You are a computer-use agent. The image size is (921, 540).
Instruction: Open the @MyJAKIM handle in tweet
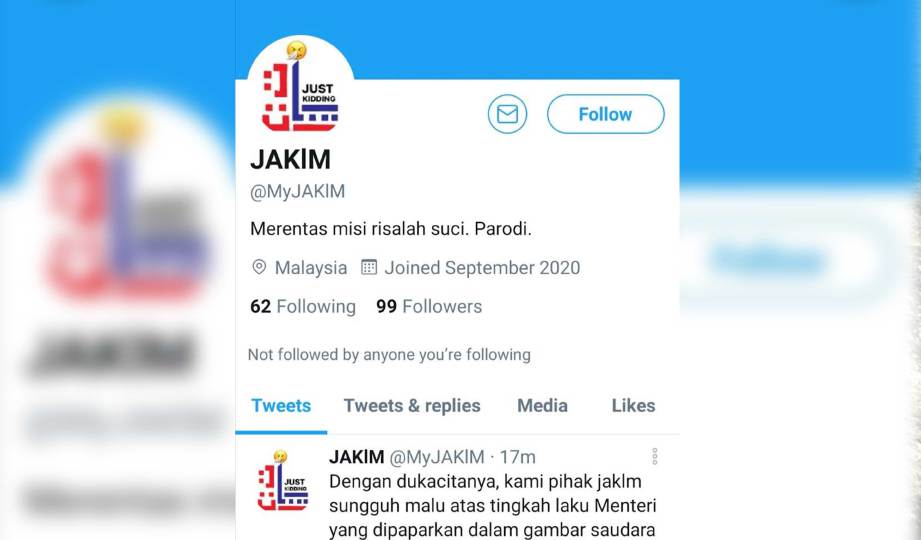pyautogui.click(x=437, y=457)
